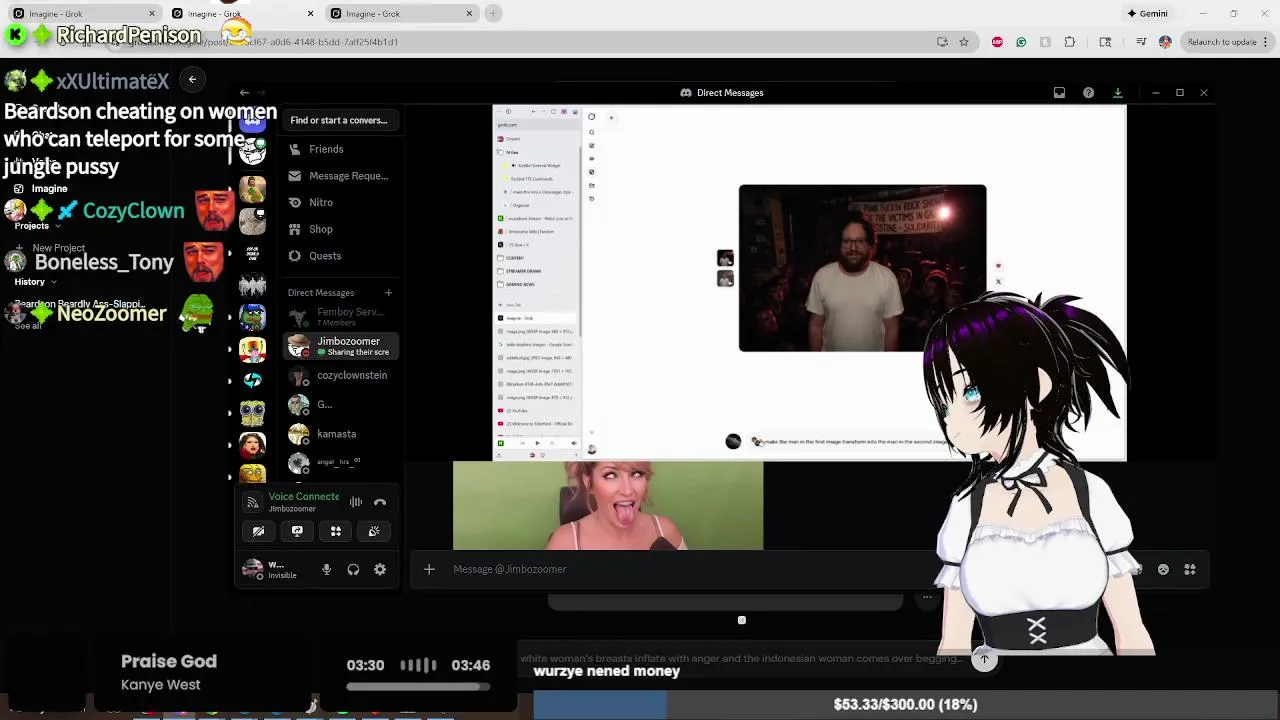Click the Find or start a conversation box
Screen dimensions: 1280x720
tap(339, 120)
